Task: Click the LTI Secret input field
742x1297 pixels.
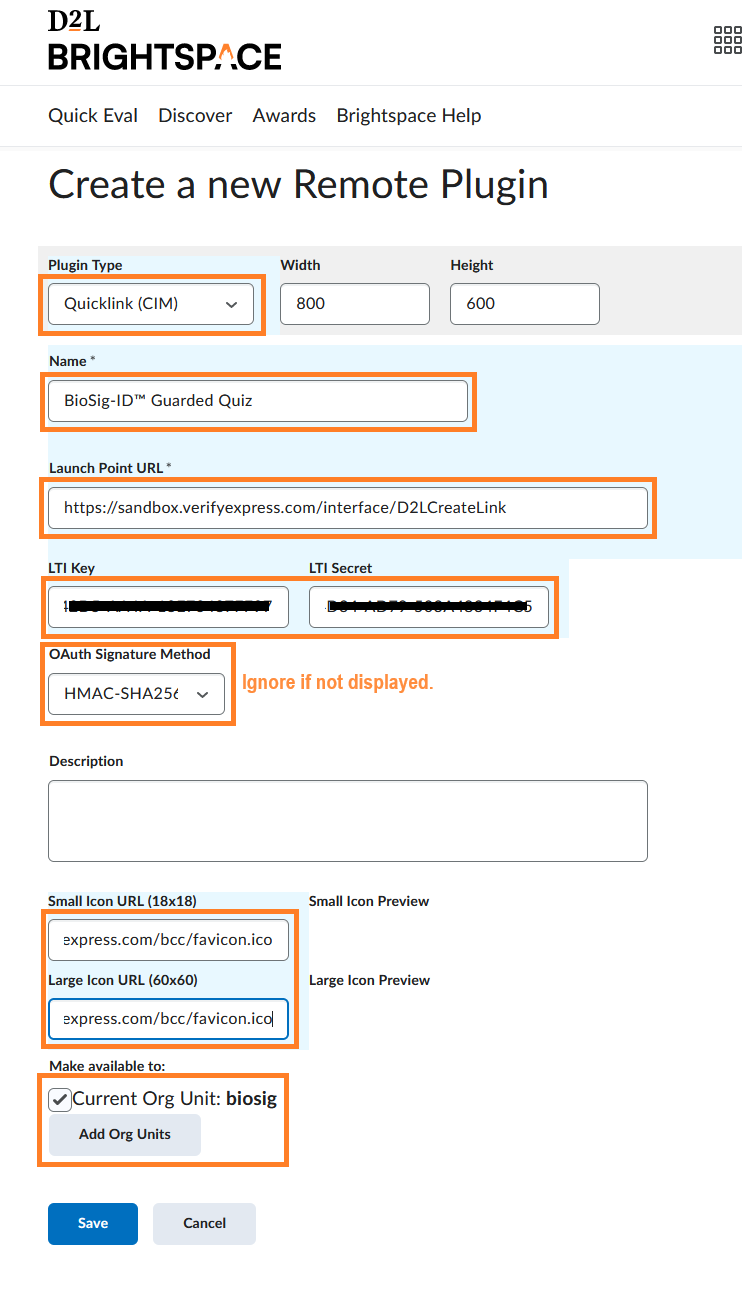Action: (x=429, y=606)
